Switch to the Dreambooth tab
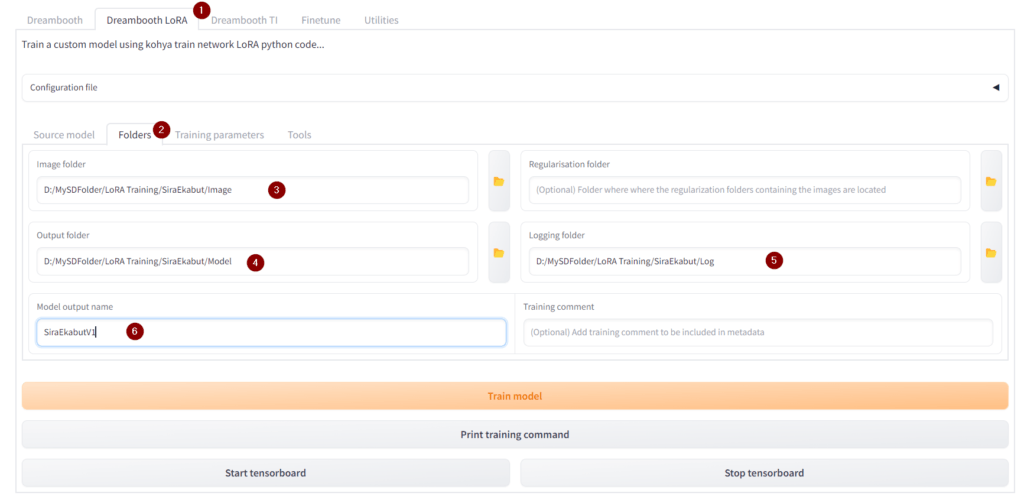 tap(55, 20)
